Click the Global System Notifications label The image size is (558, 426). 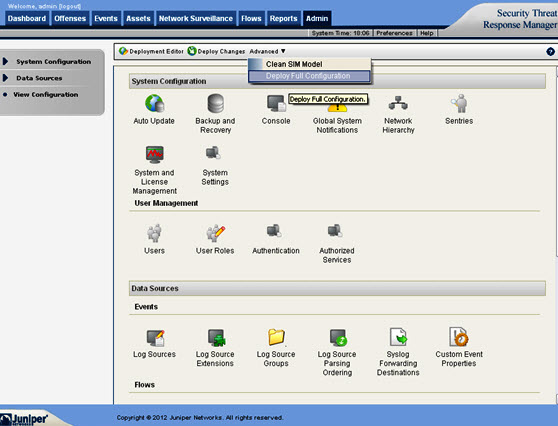tap(337, 126)
